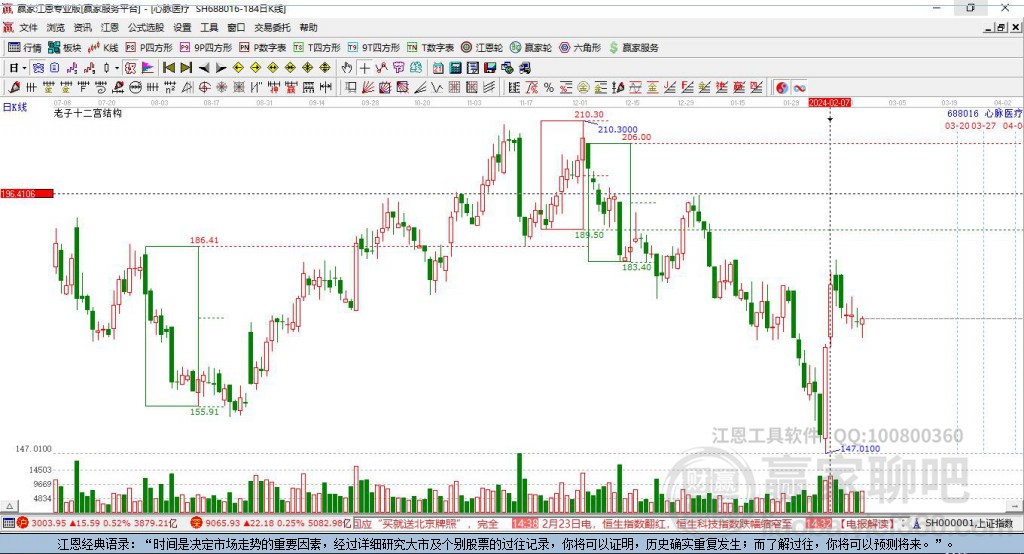This screenshot has width=1024, height=554.
Task: Click the black right arrow icon
Action: [x=221, y=68]
